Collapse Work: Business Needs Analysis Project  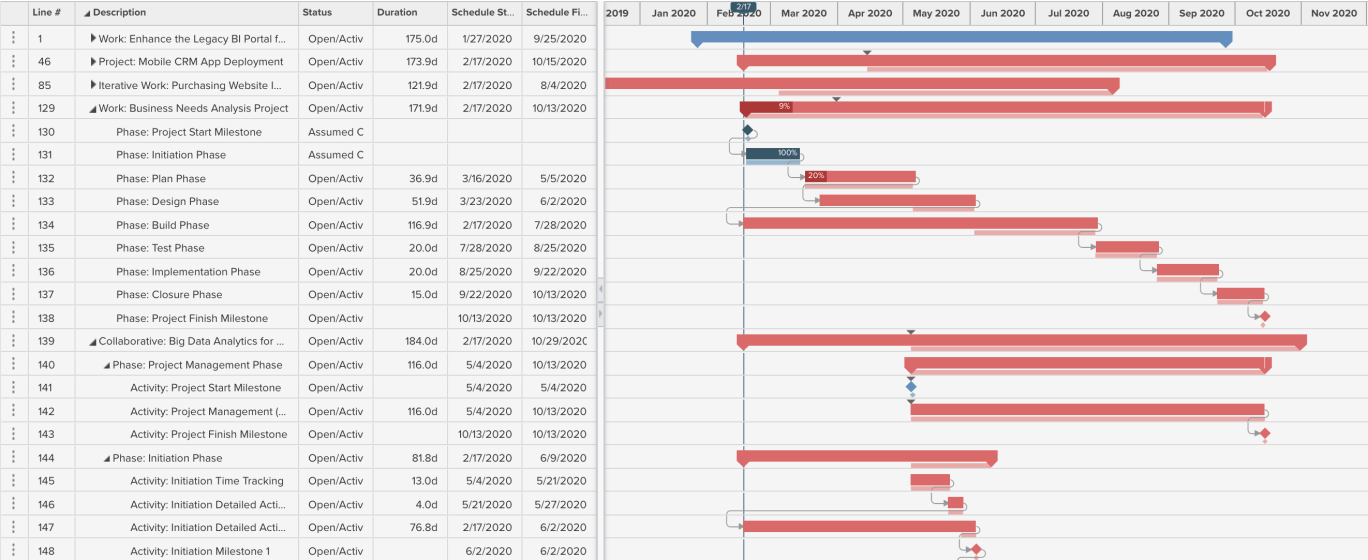(x=92, y=109)
